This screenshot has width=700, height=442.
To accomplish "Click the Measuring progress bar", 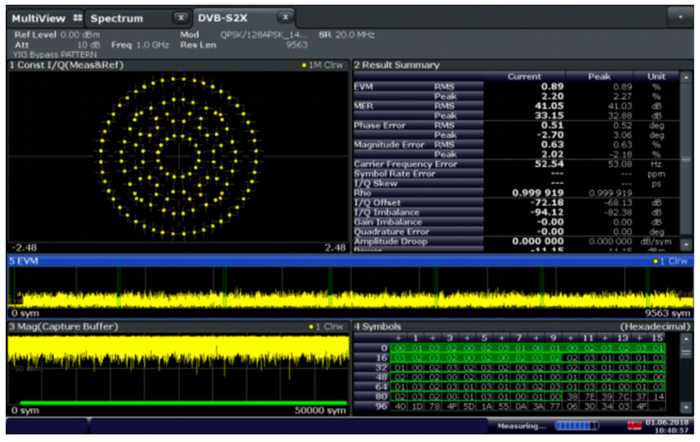I will tap(576, 427).
